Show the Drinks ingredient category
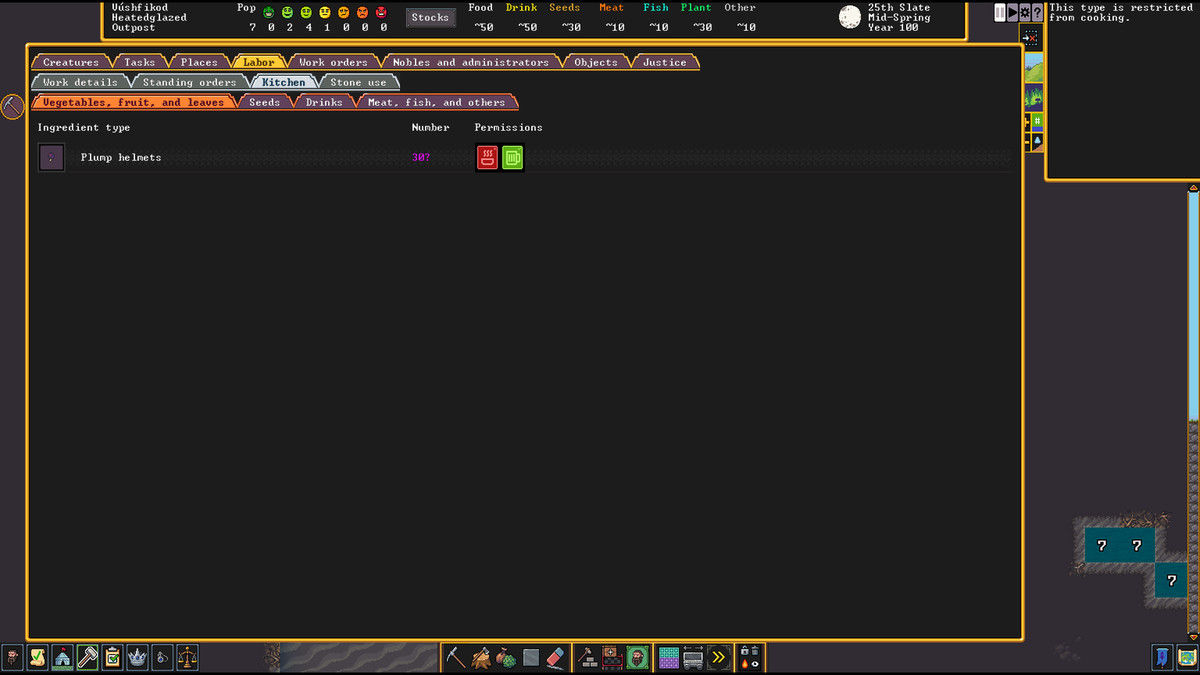 click(x=324, y=102)
